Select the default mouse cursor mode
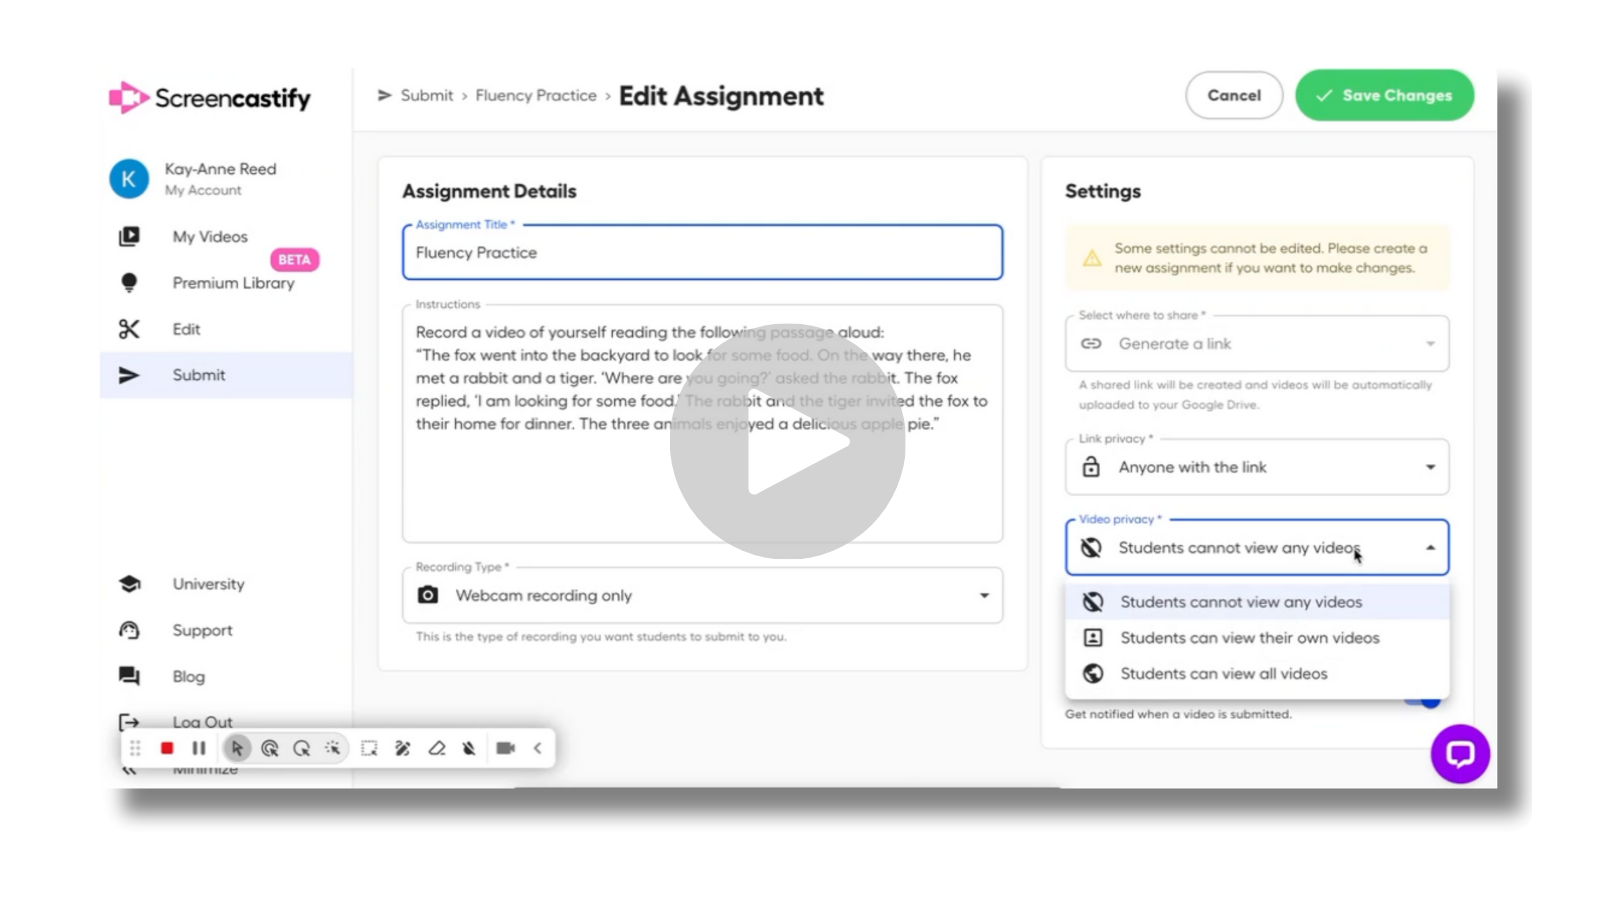The width and height of the screenshot is (1600, 900). pyautogui.click(x=237, y=748)
